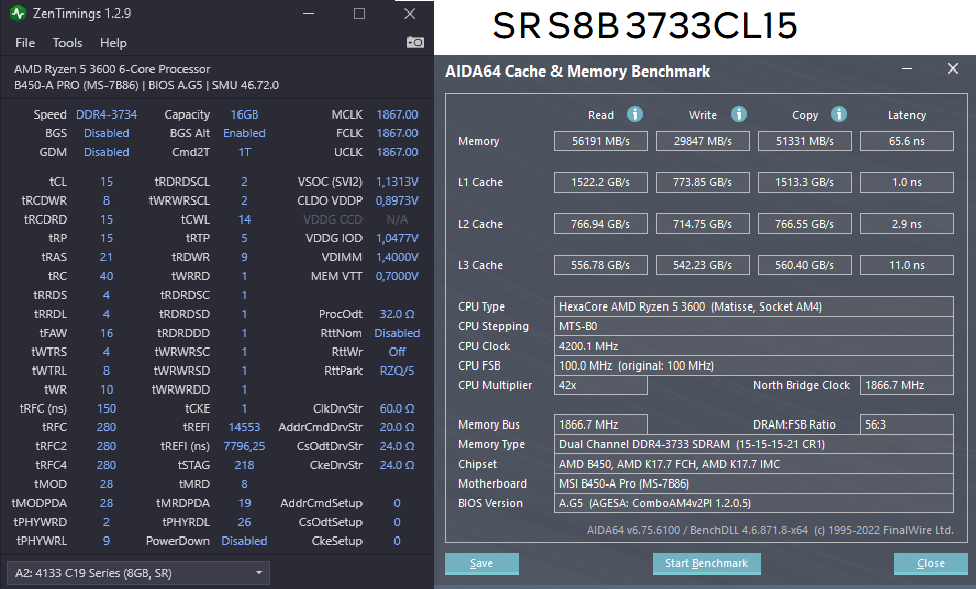Close the AIDA64 benchmark window with X
This screenshot has width=976, height=589.
pos(952,68)
